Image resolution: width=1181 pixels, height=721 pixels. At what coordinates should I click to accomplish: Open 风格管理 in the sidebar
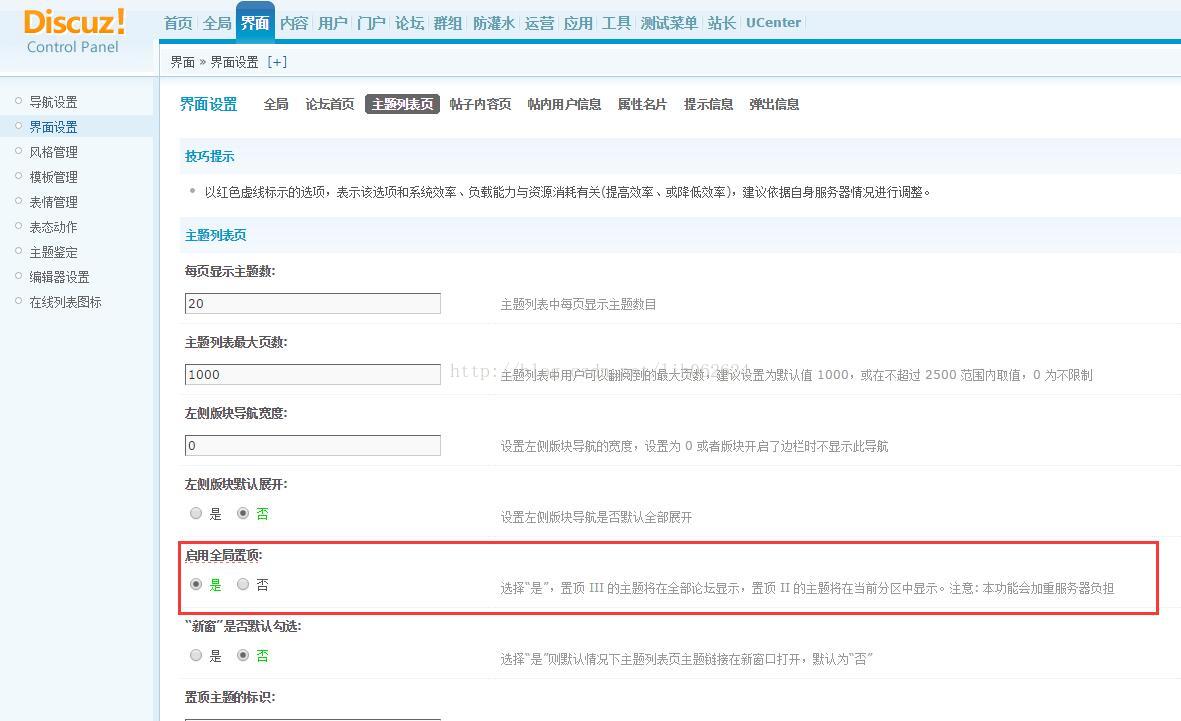(53, 151)
